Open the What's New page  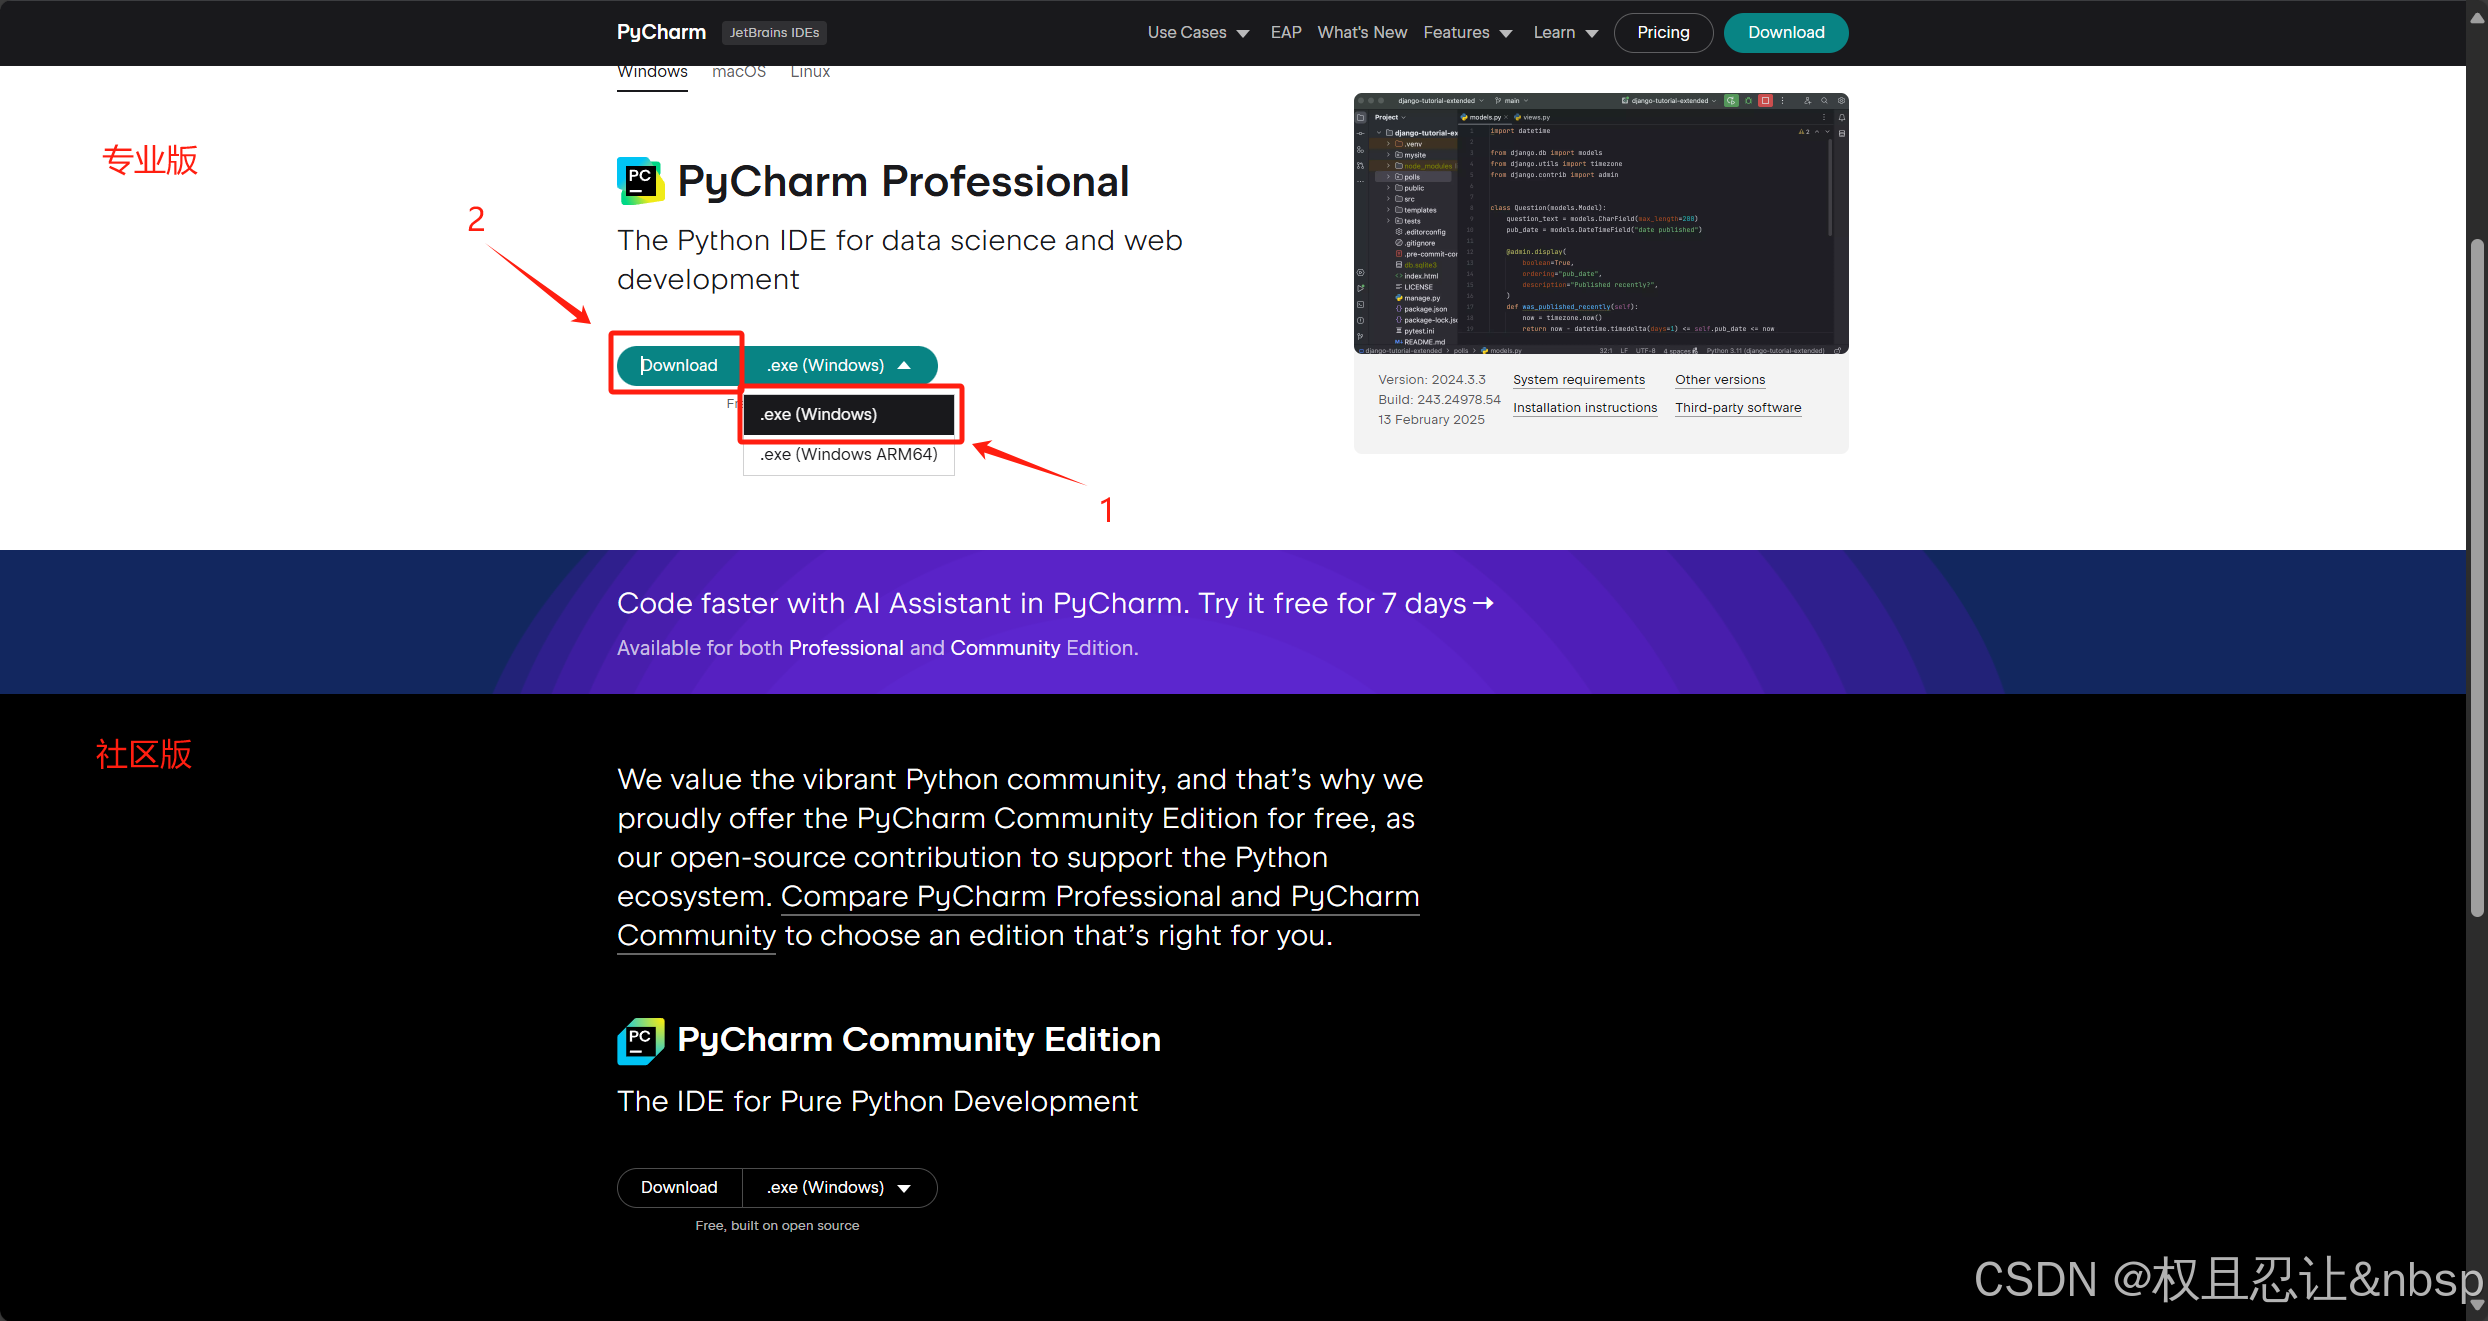[x=1361, y=32]
